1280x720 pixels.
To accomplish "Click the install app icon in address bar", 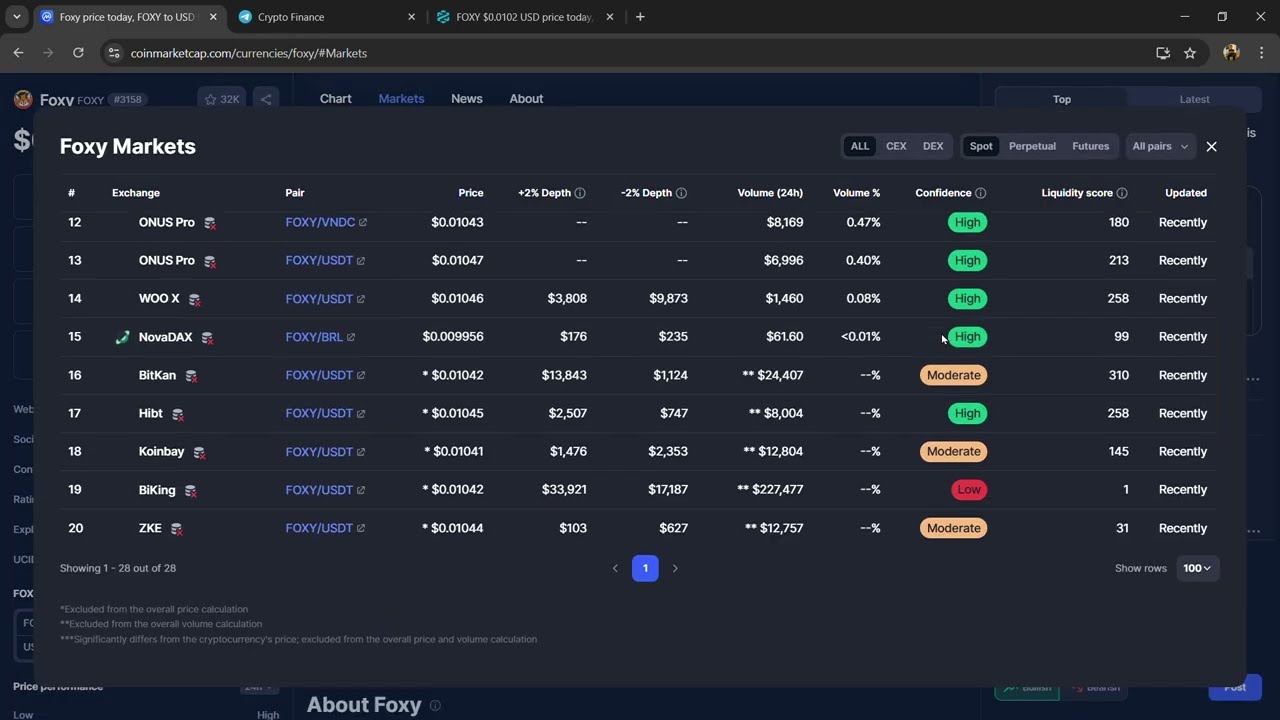I will pos(1163,53).
